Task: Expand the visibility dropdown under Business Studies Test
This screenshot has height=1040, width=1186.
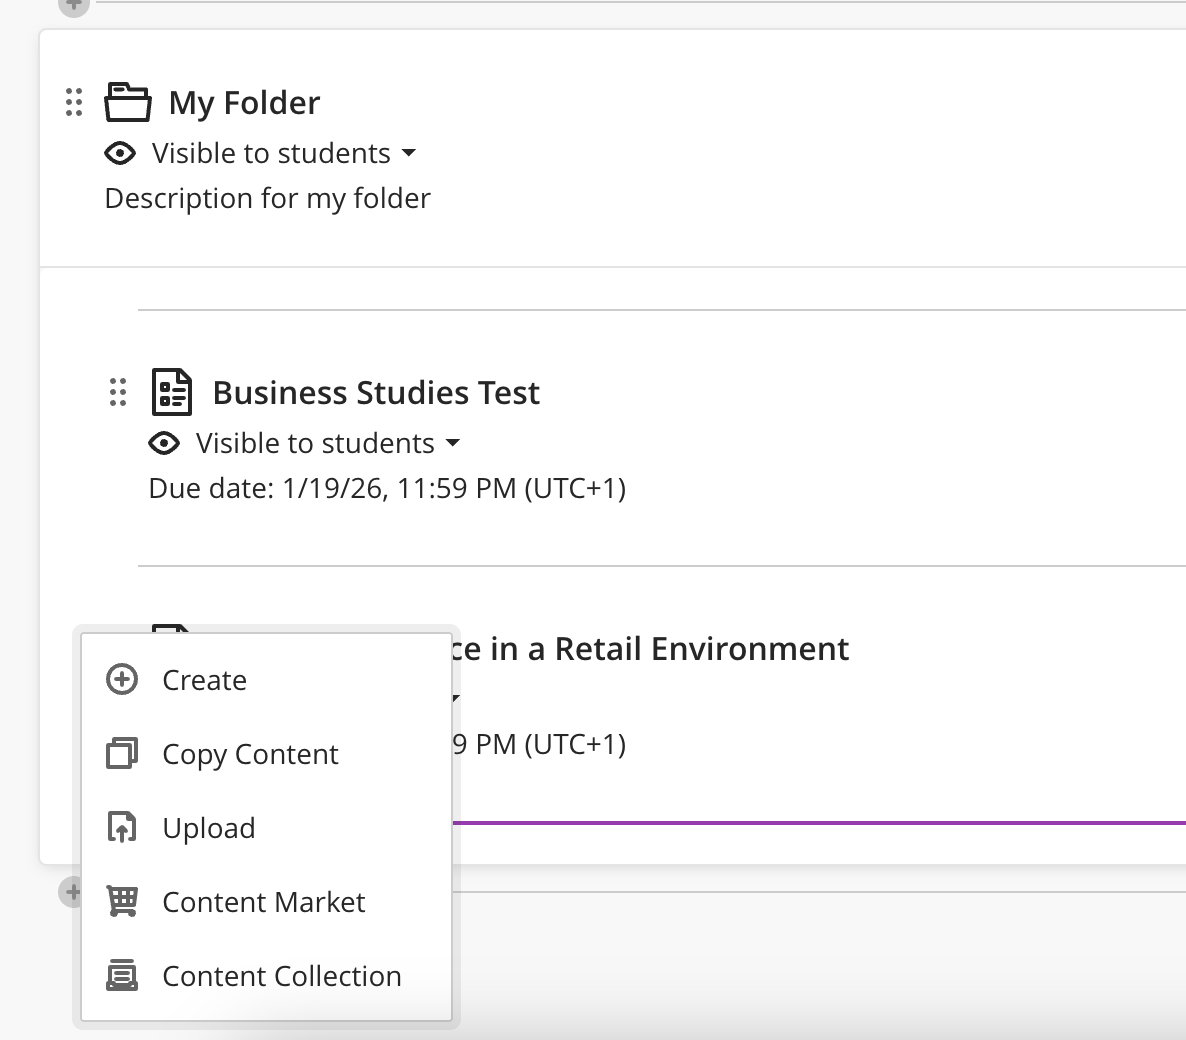Action: pyautogui.click(x=454, y=443)
